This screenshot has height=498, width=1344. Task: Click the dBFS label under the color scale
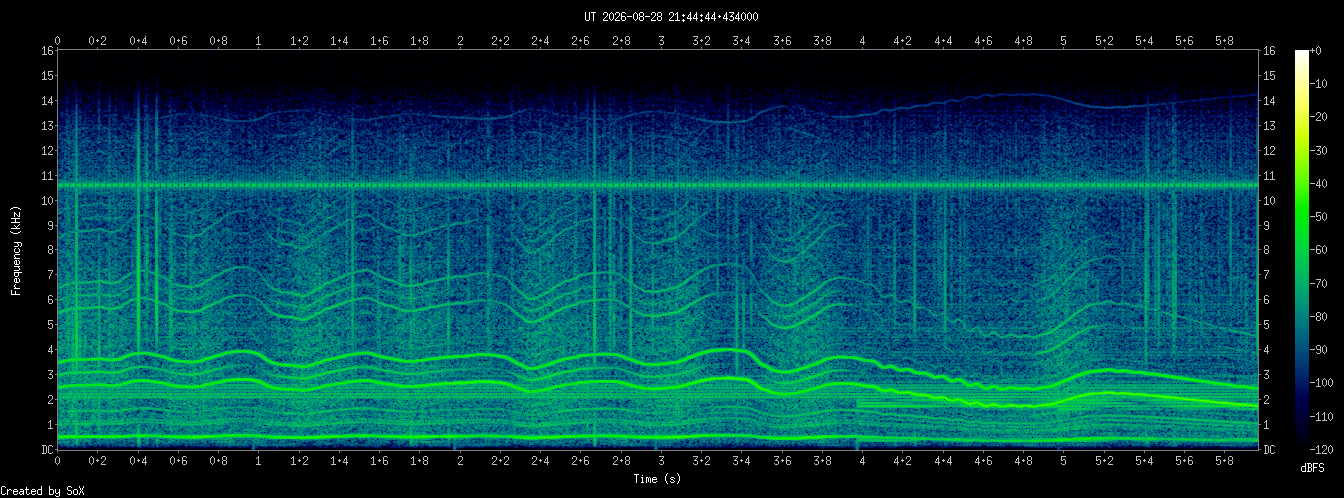click(1312, 468)
